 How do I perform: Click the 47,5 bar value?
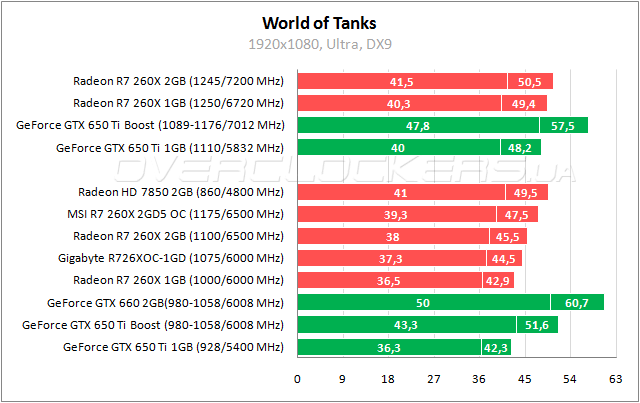[516, 215]
